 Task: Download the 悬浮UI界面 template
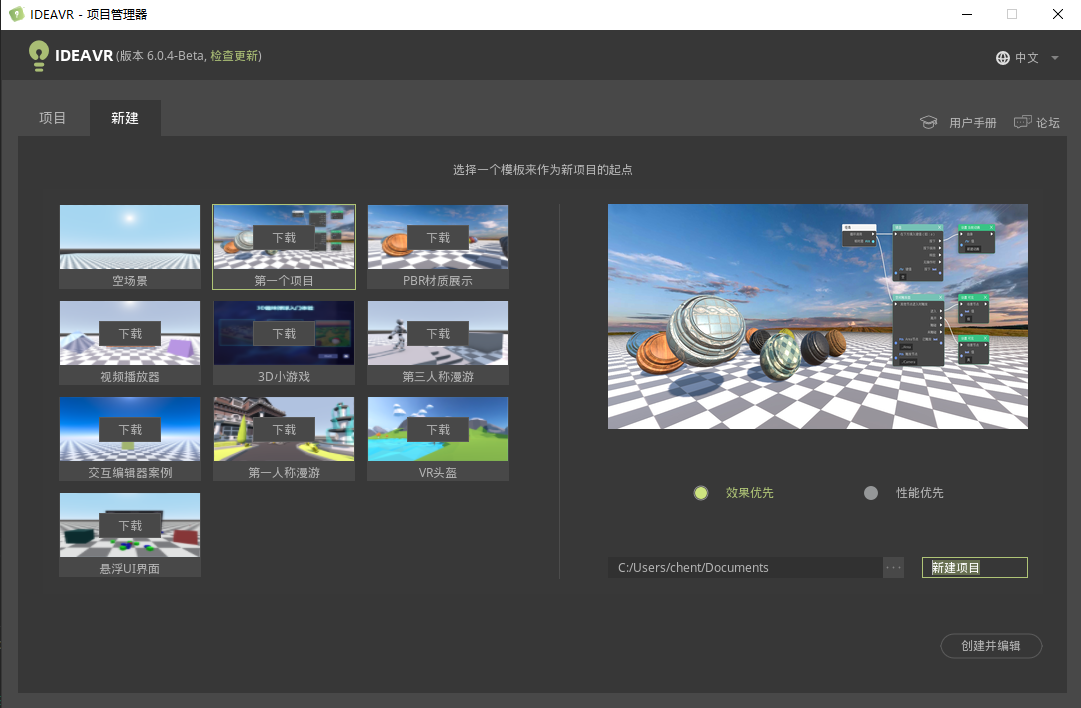pos(130,525)
